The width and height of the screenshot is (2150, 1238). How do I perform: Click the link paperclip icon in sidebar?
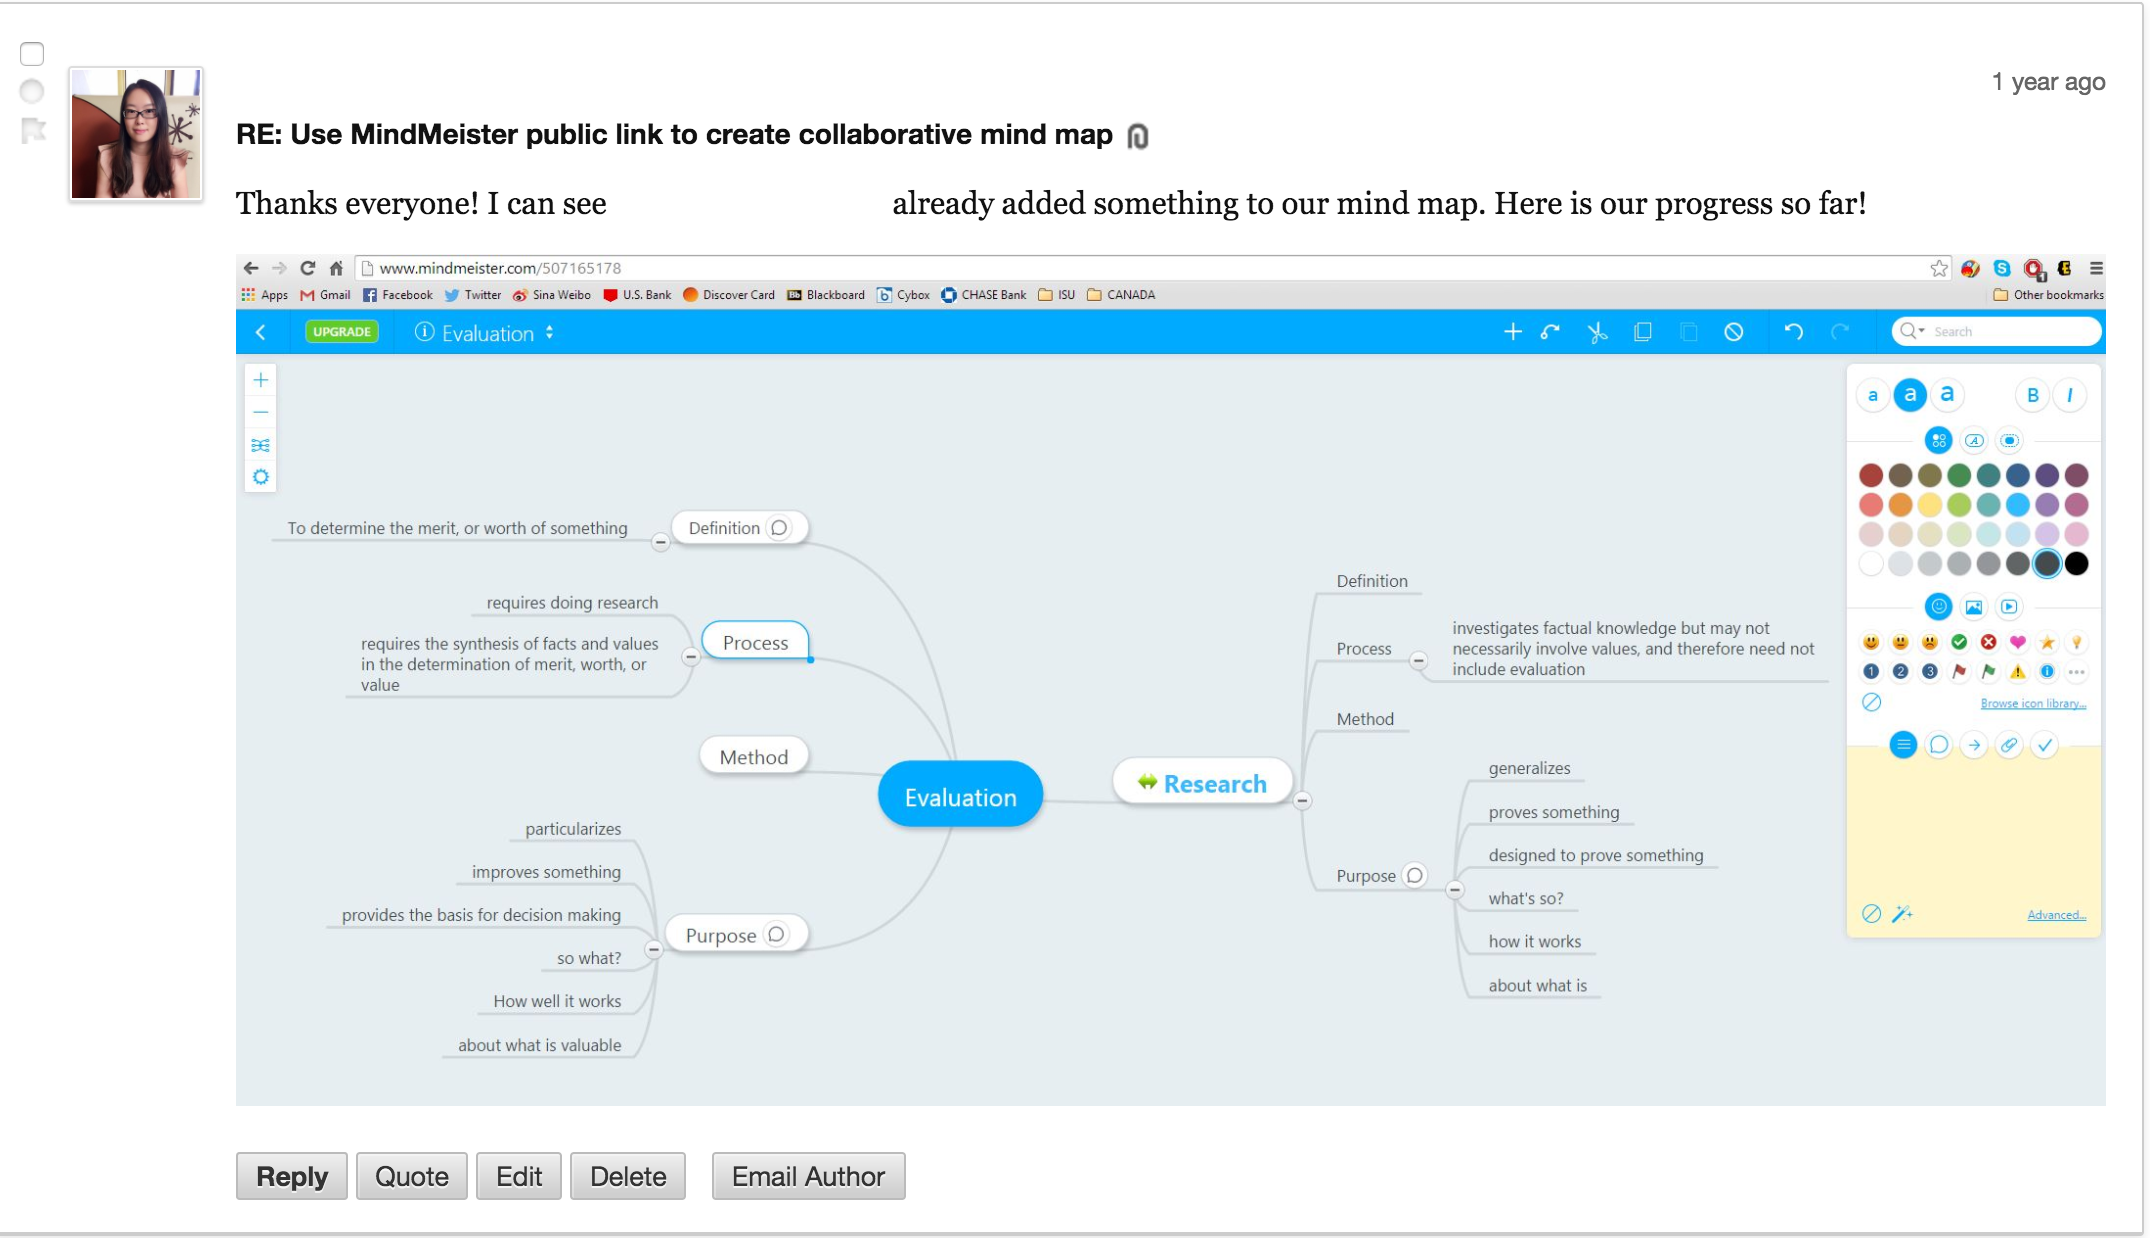pos(2008,745)
